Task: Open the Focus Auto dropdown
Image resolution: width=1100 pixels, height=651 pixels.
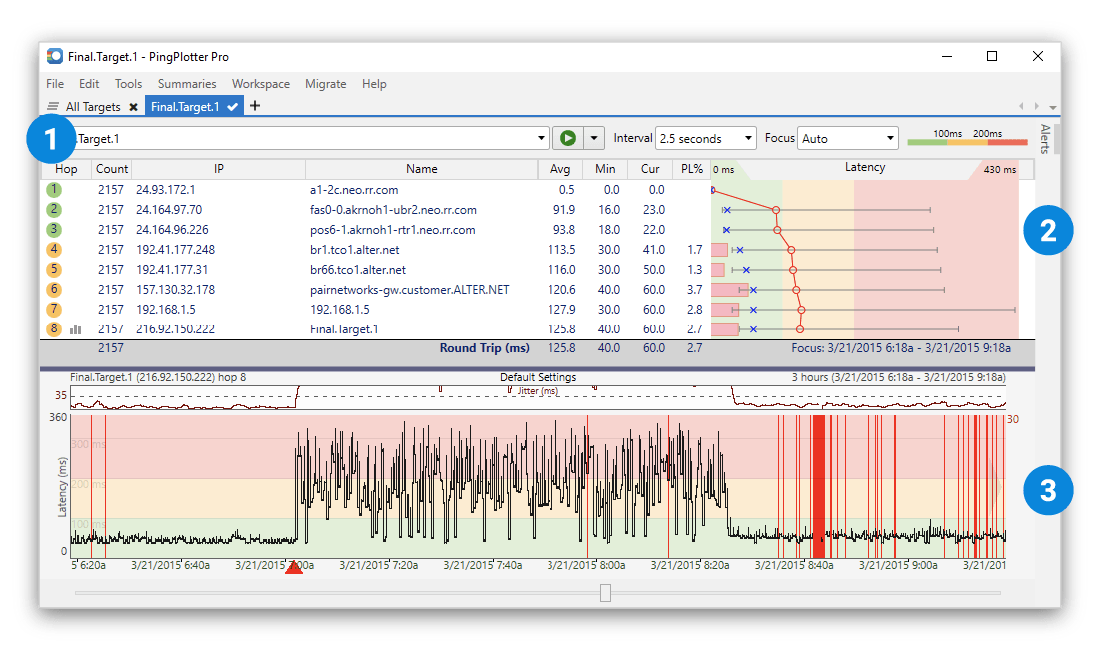Action: click(847, 138)
